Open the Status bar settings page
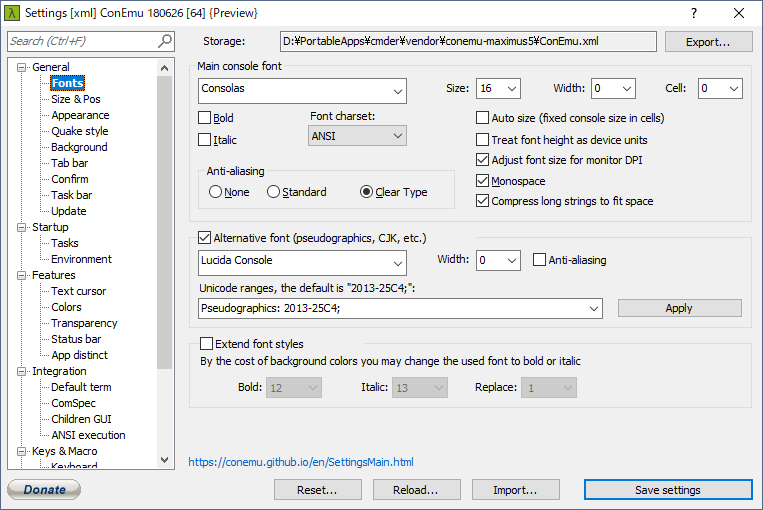The image size is (763, 510). point(76,339)
